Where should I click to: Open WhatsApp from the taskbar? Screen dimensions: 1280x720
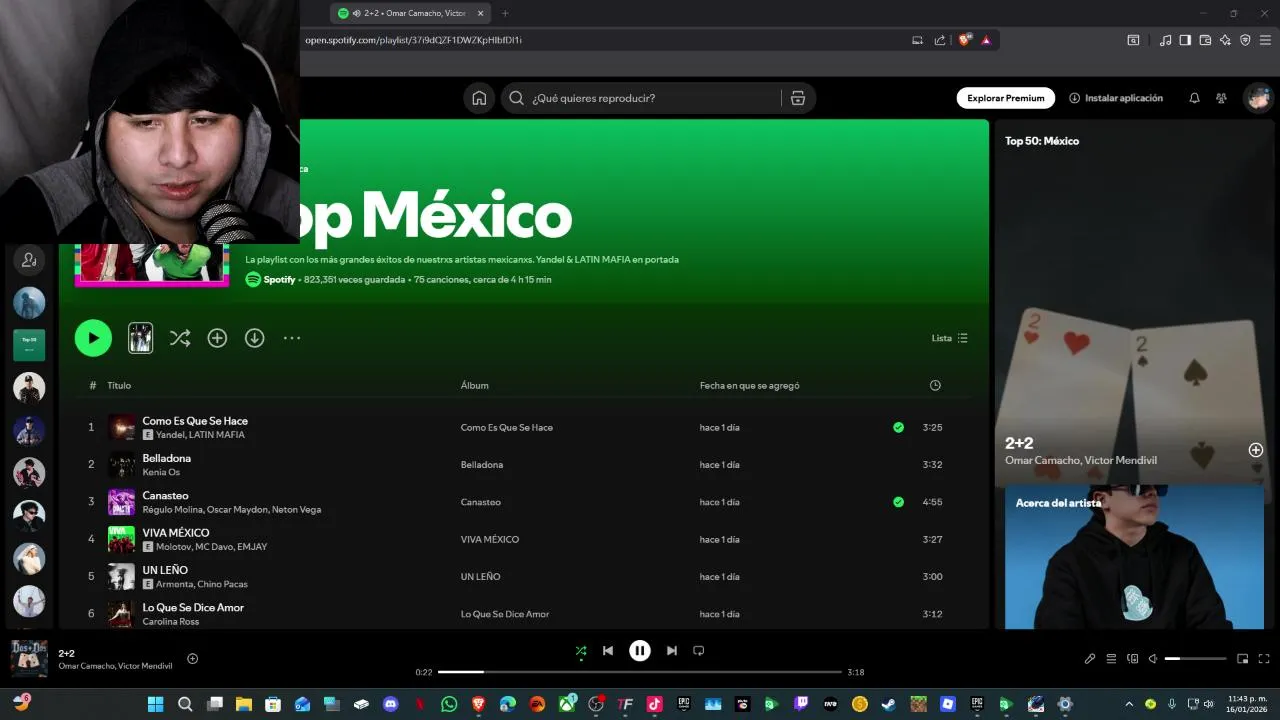click(449, 704)
